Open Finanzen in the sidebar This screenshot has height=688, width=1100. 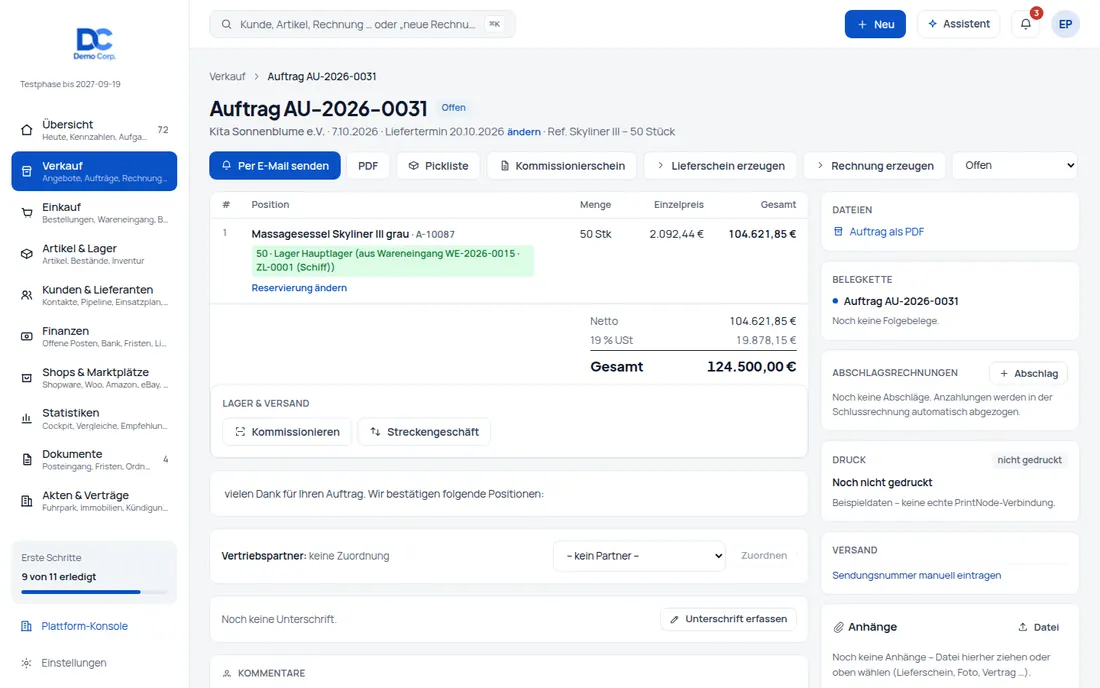coord(94,337)
